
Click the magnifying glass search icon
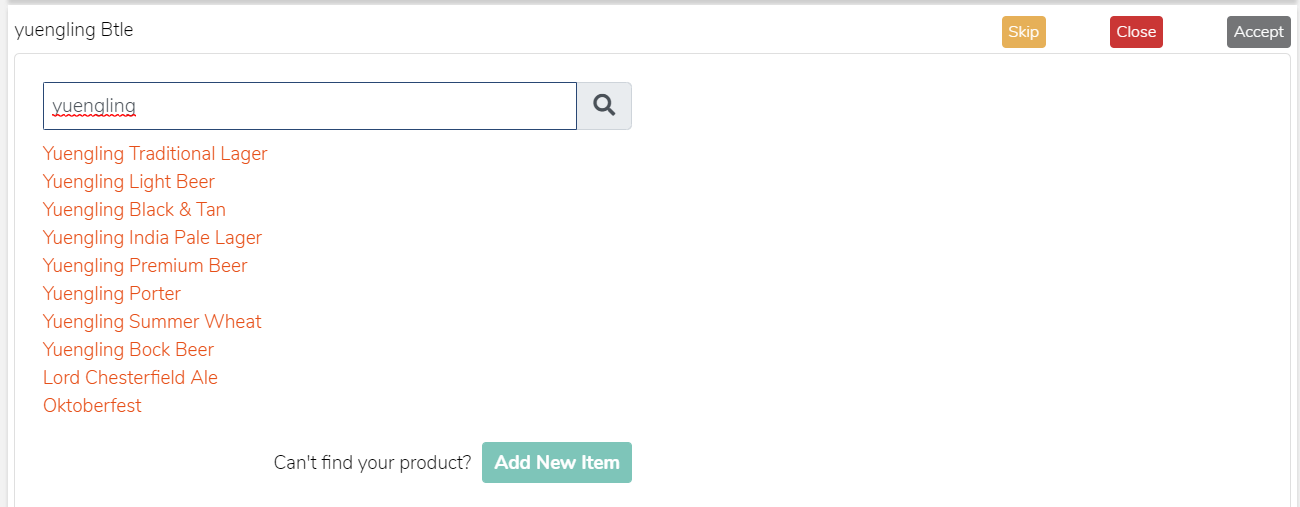[604, 106]
